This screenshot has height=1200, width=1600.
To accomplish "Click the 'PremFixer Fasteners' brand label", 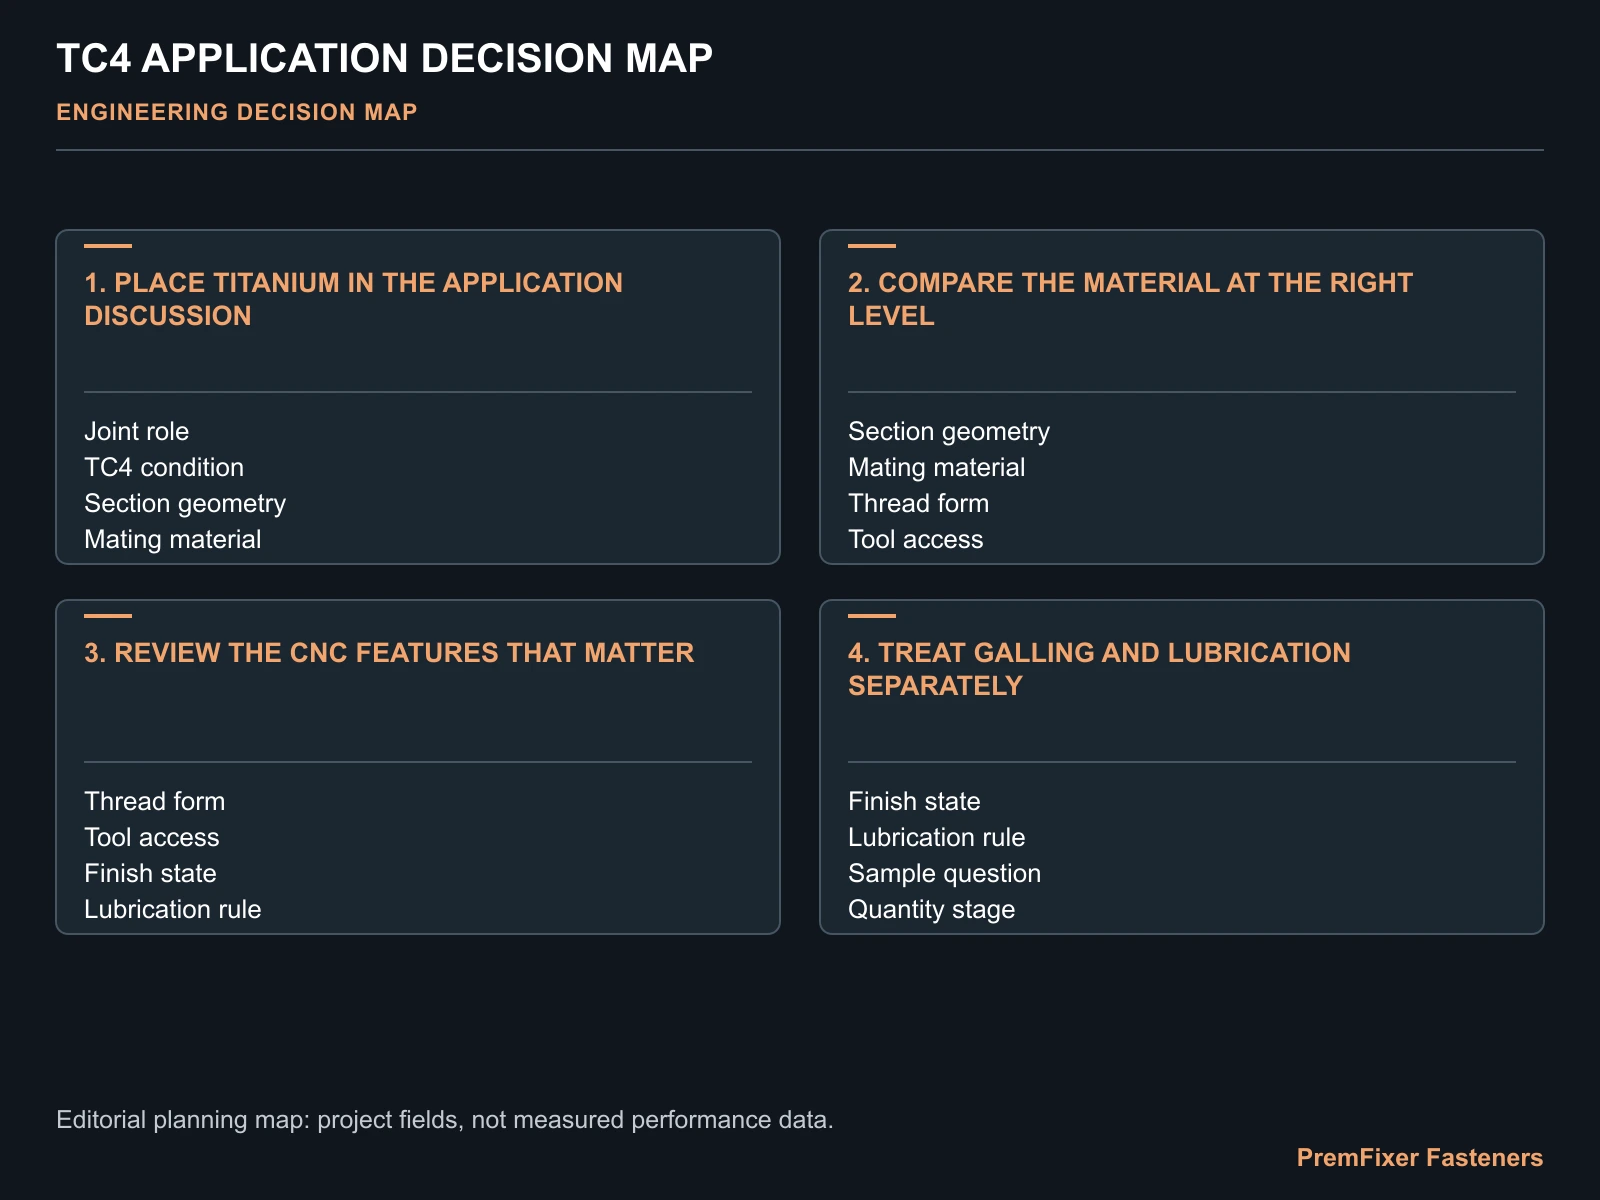I will coord(1420,1158).
